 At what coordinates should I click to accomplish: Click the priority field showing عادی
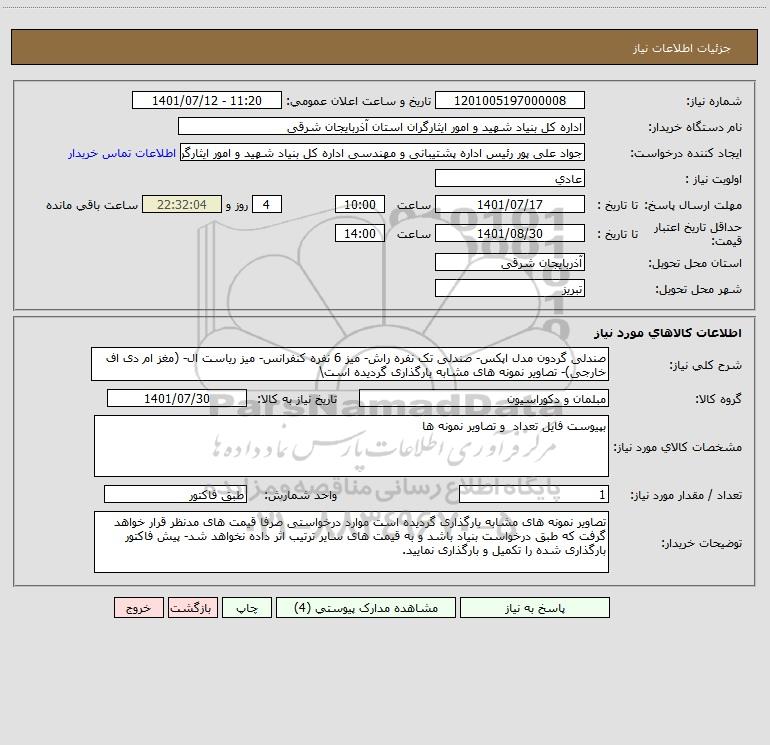510,178
